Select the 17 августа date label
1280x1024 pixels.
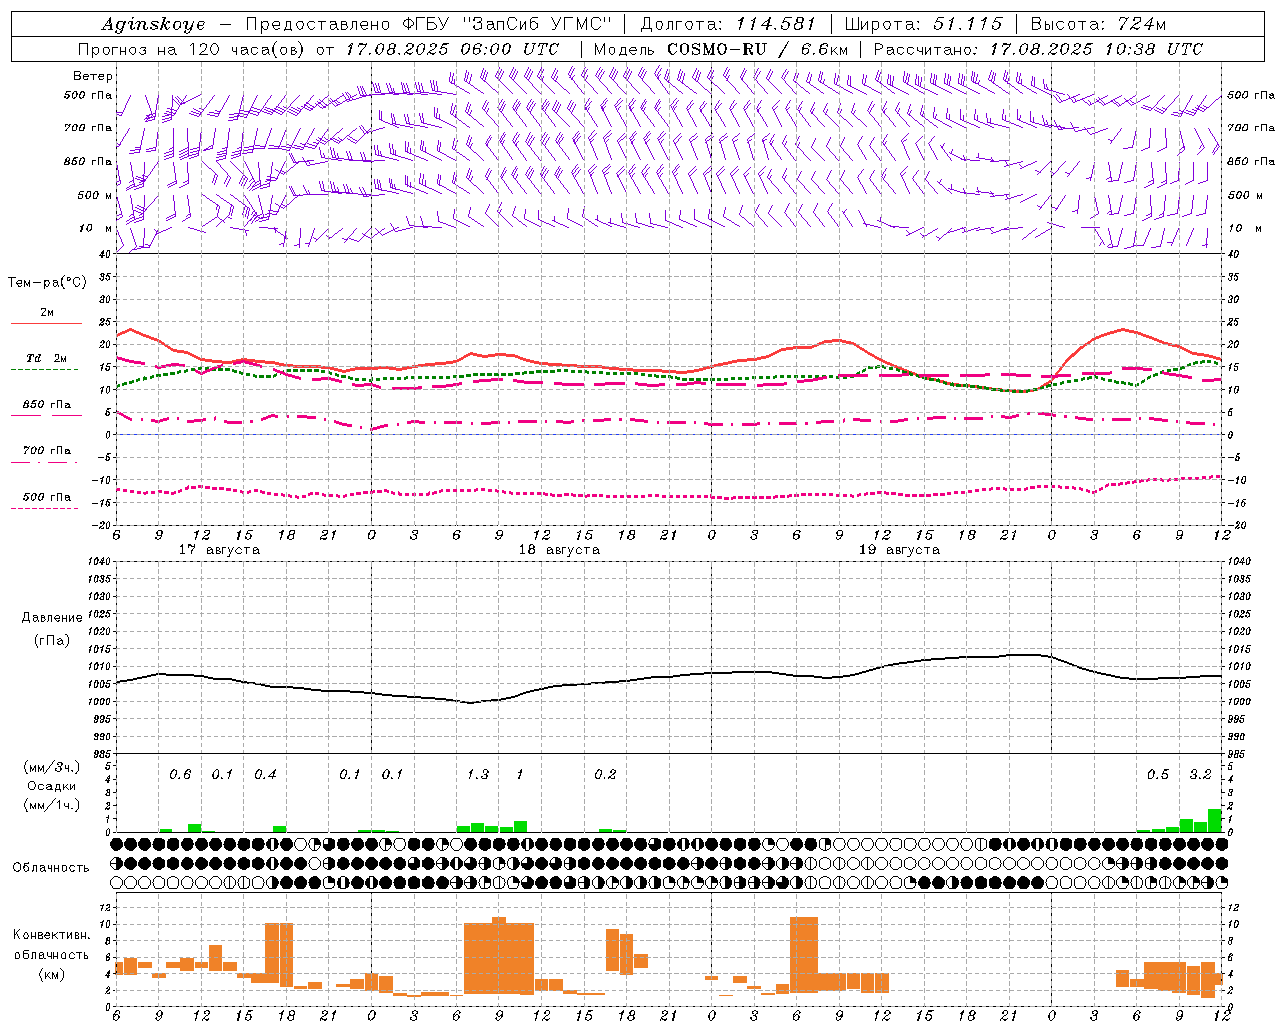(x=219, y=550)
